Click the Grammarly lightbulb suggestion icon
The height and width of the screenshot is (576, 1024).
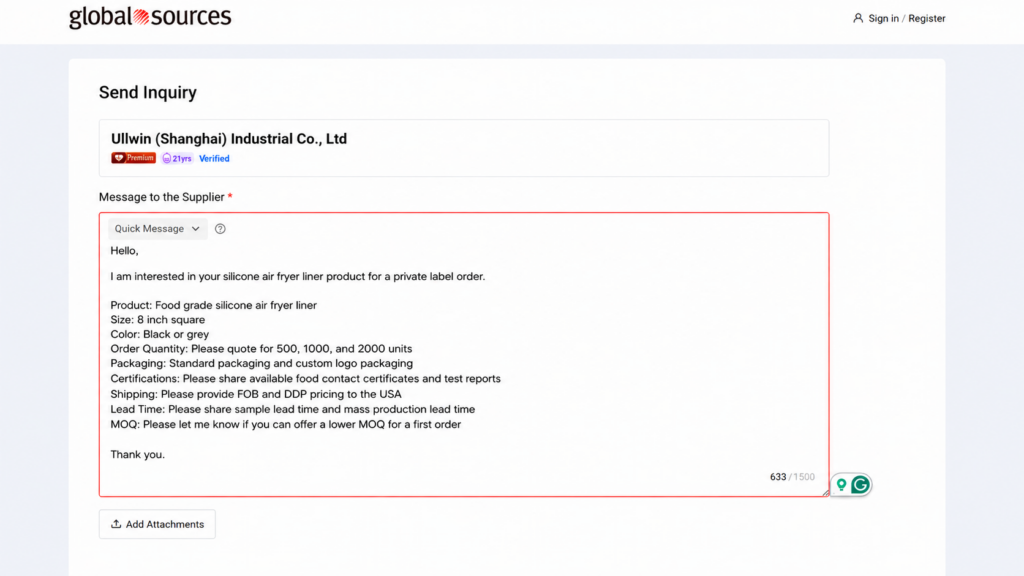pos(841,485)
